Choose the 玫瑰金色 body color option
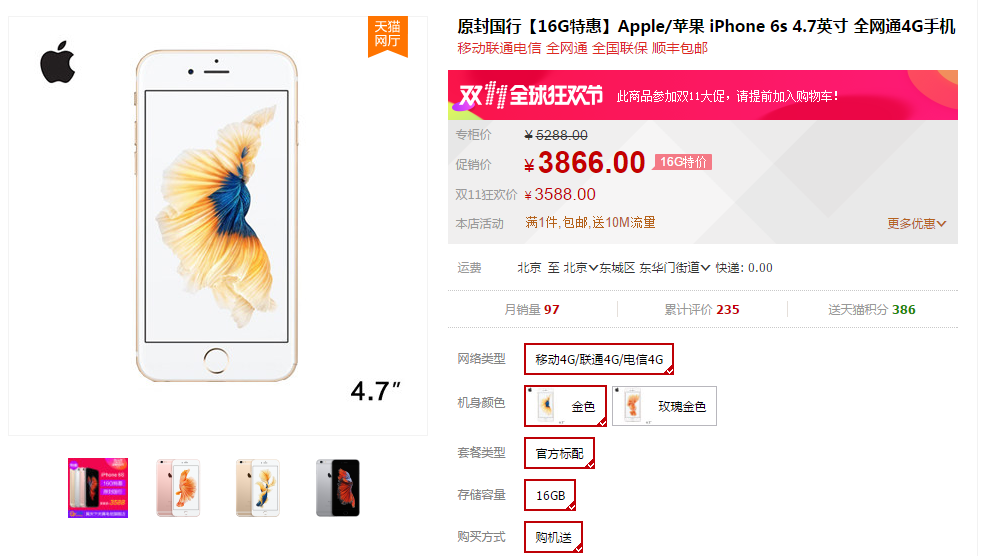The width and height of the screenshot is (984, 556). coord(664,407)
